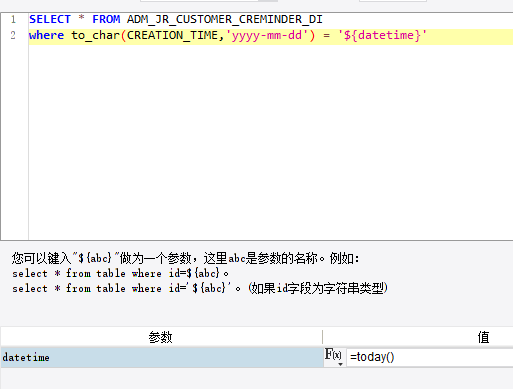Select line number 1 in gutter

[13, 19]
